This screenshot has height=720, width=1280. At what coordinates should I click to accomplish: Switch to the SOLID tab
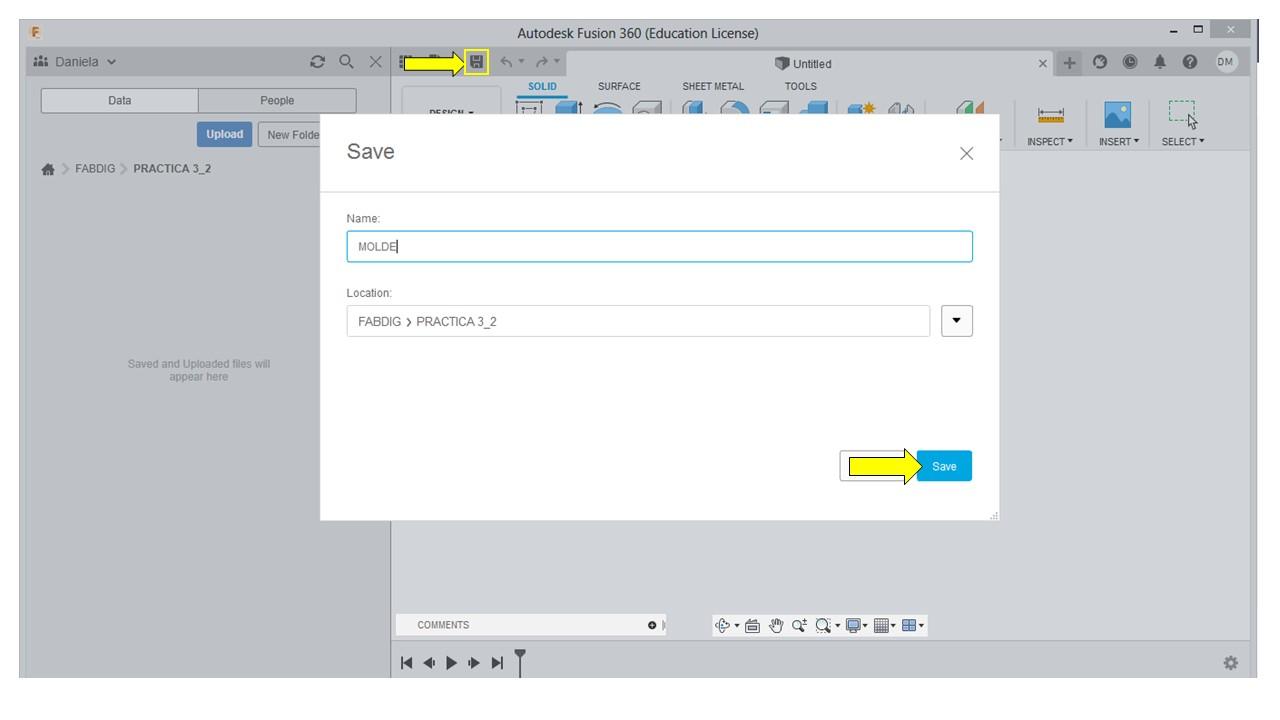tap(542, 87)
